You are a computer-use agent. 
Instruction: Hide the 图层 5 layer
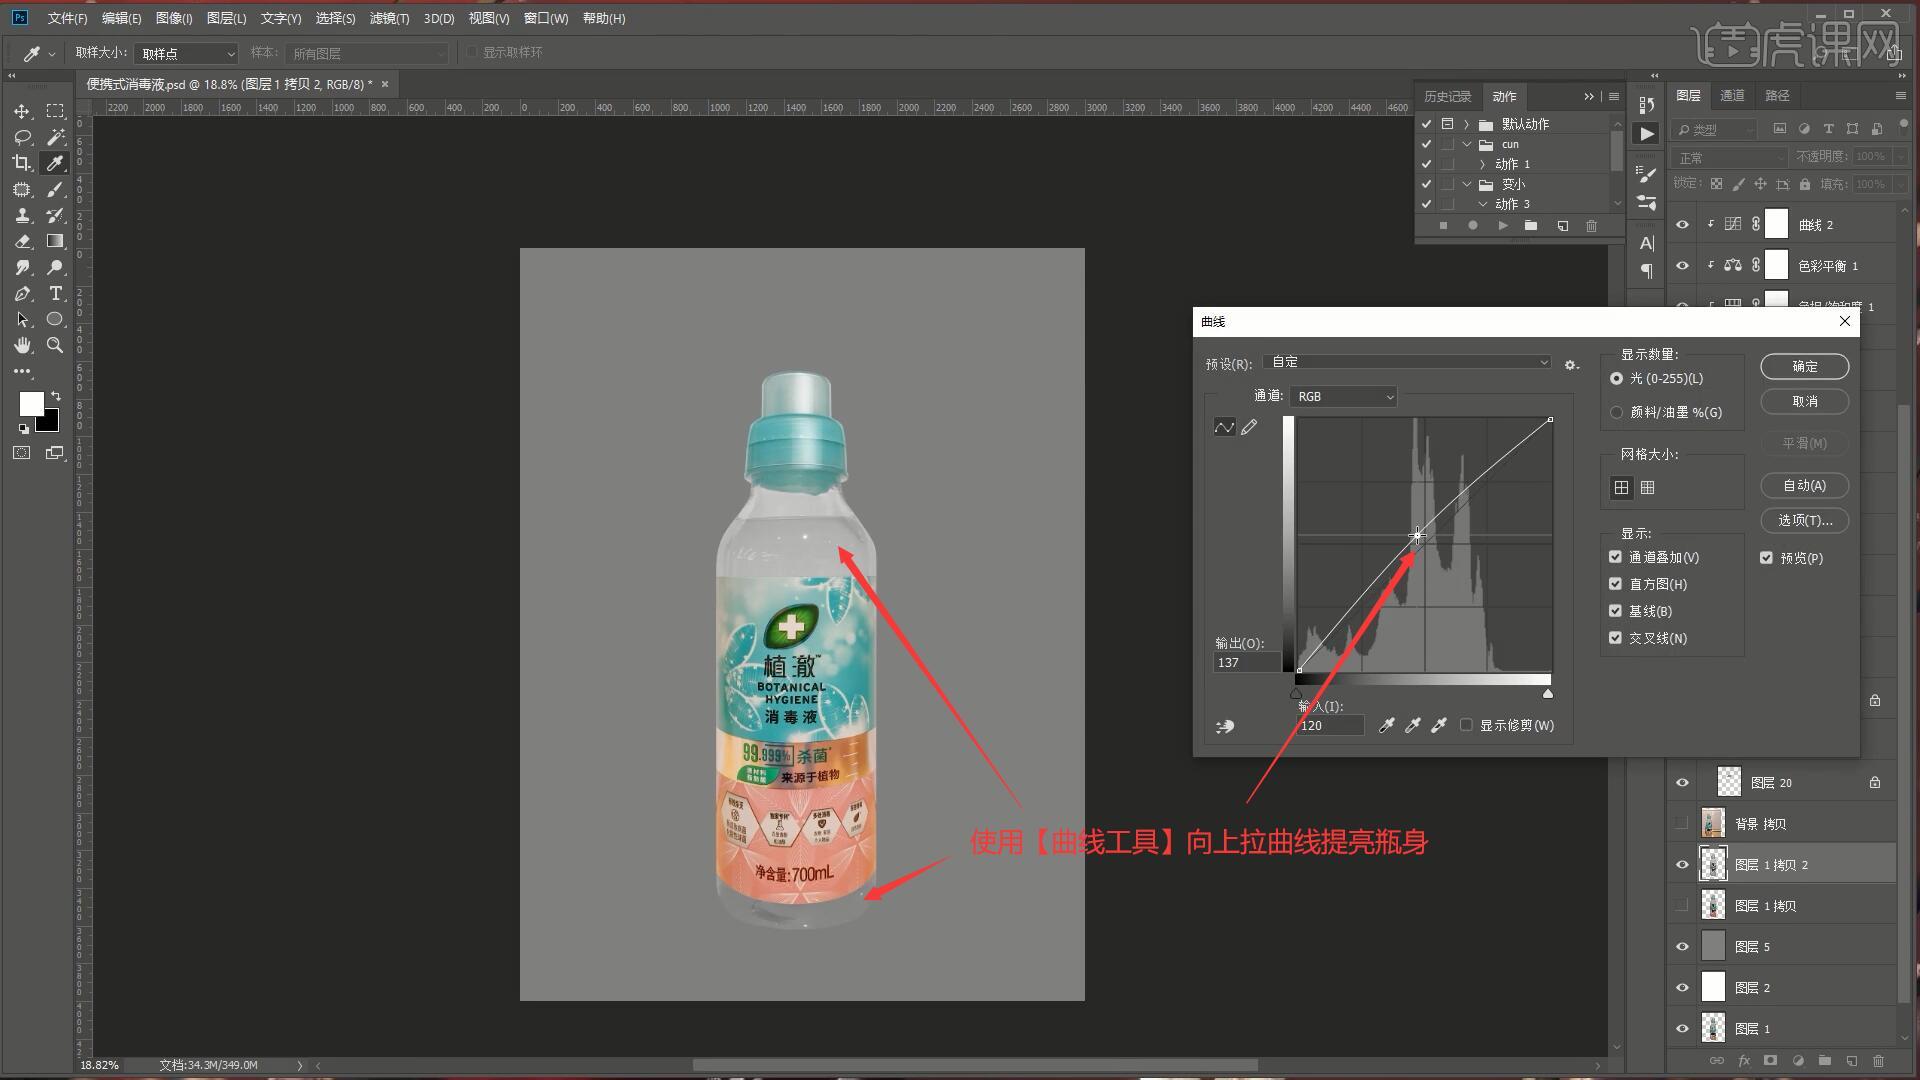pyautogui.click(x=1682, y=947)
